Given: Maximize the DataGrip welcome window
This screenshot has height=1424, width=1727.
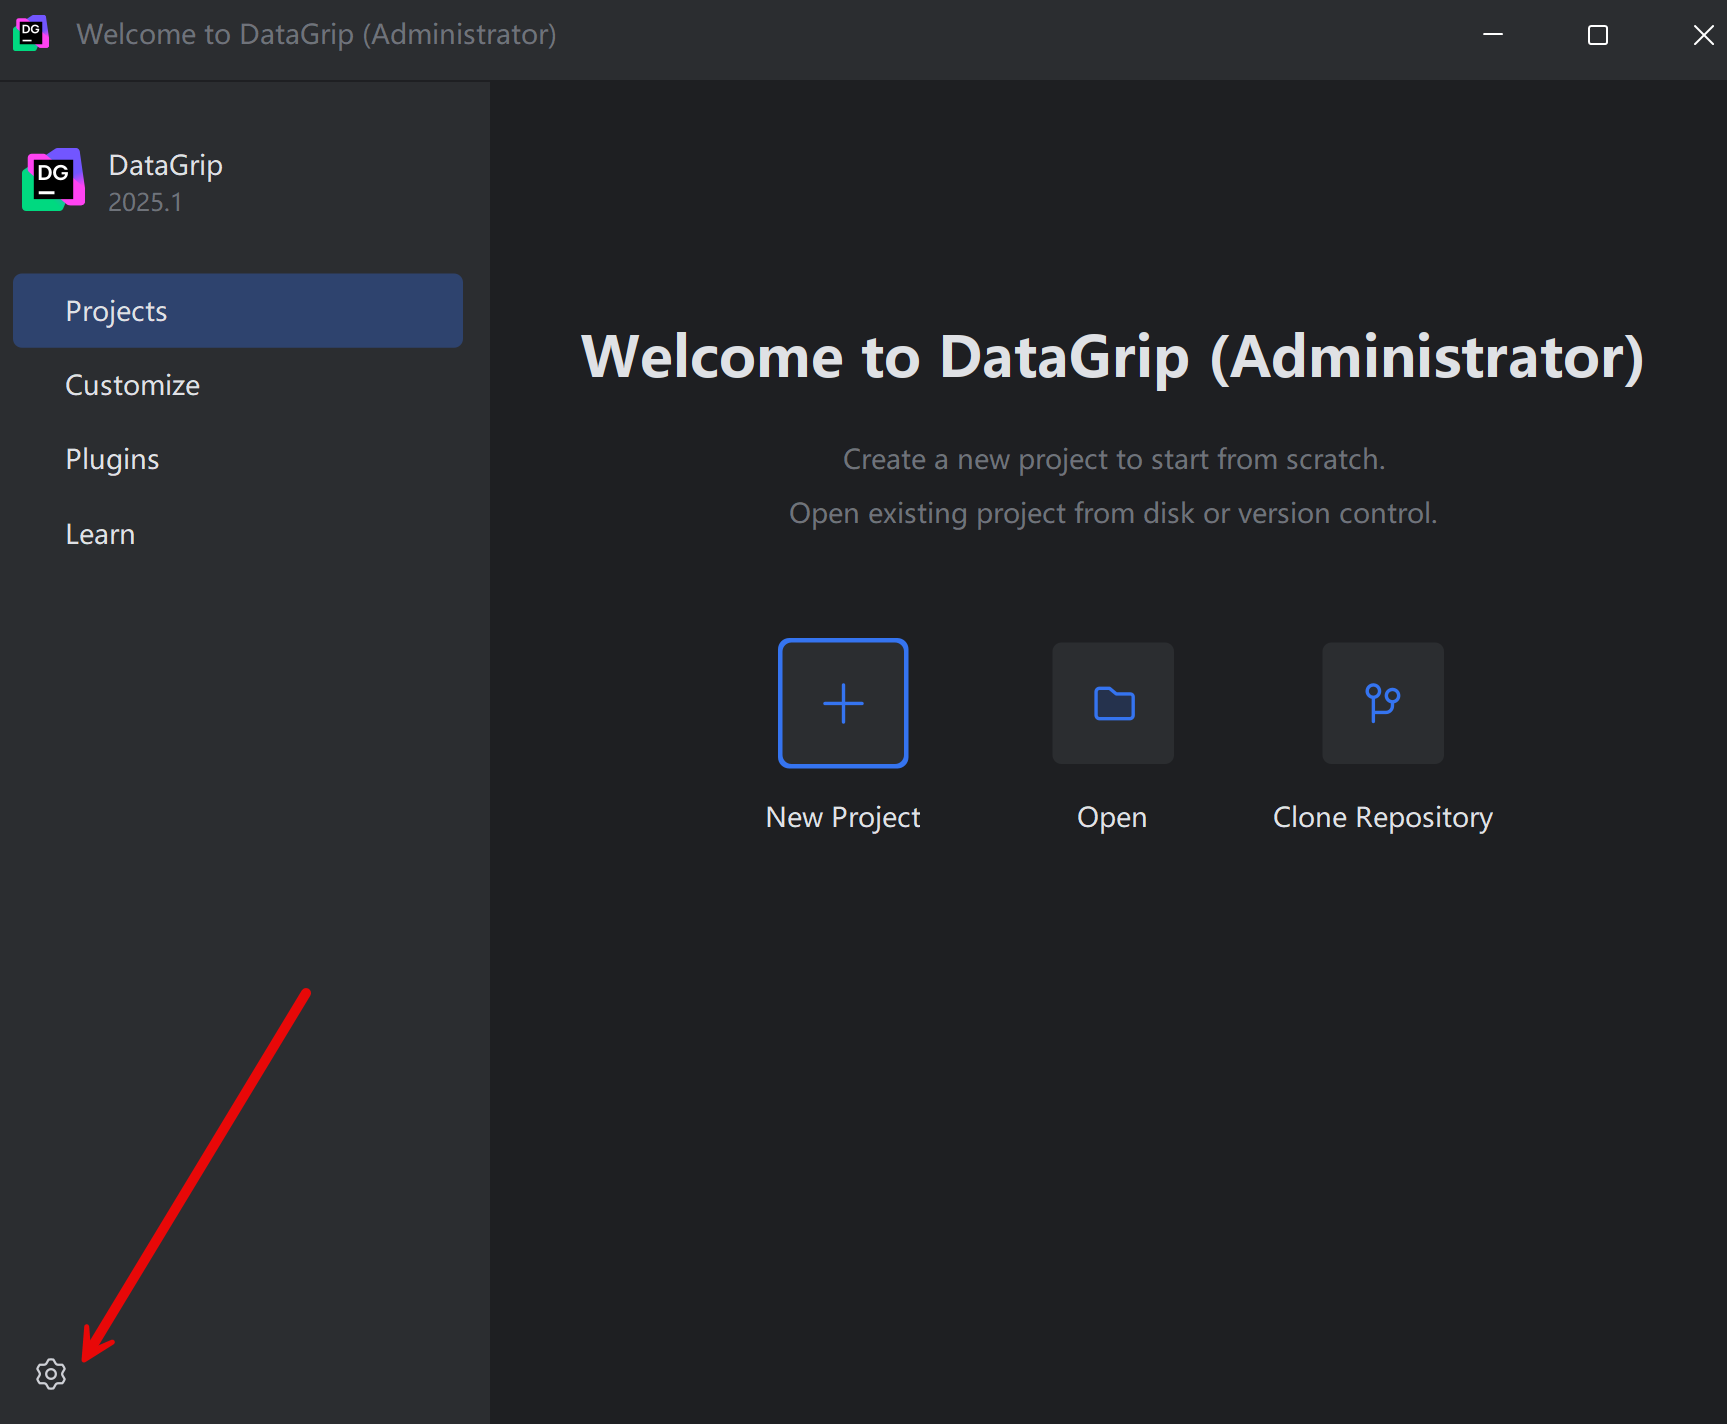Looking at the screenshot, I should point(1598,35).
